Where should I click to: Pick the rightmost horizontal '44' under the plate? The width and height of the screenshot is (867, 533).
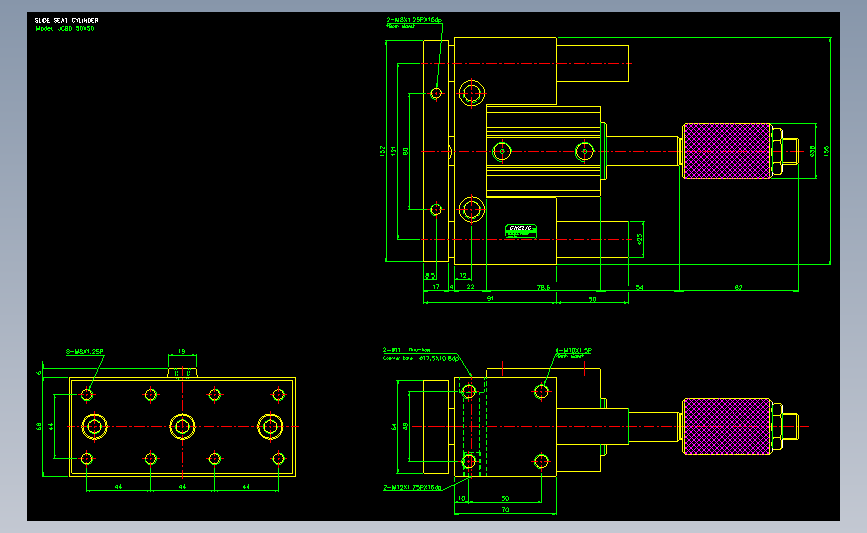click(x=246, y=487)
